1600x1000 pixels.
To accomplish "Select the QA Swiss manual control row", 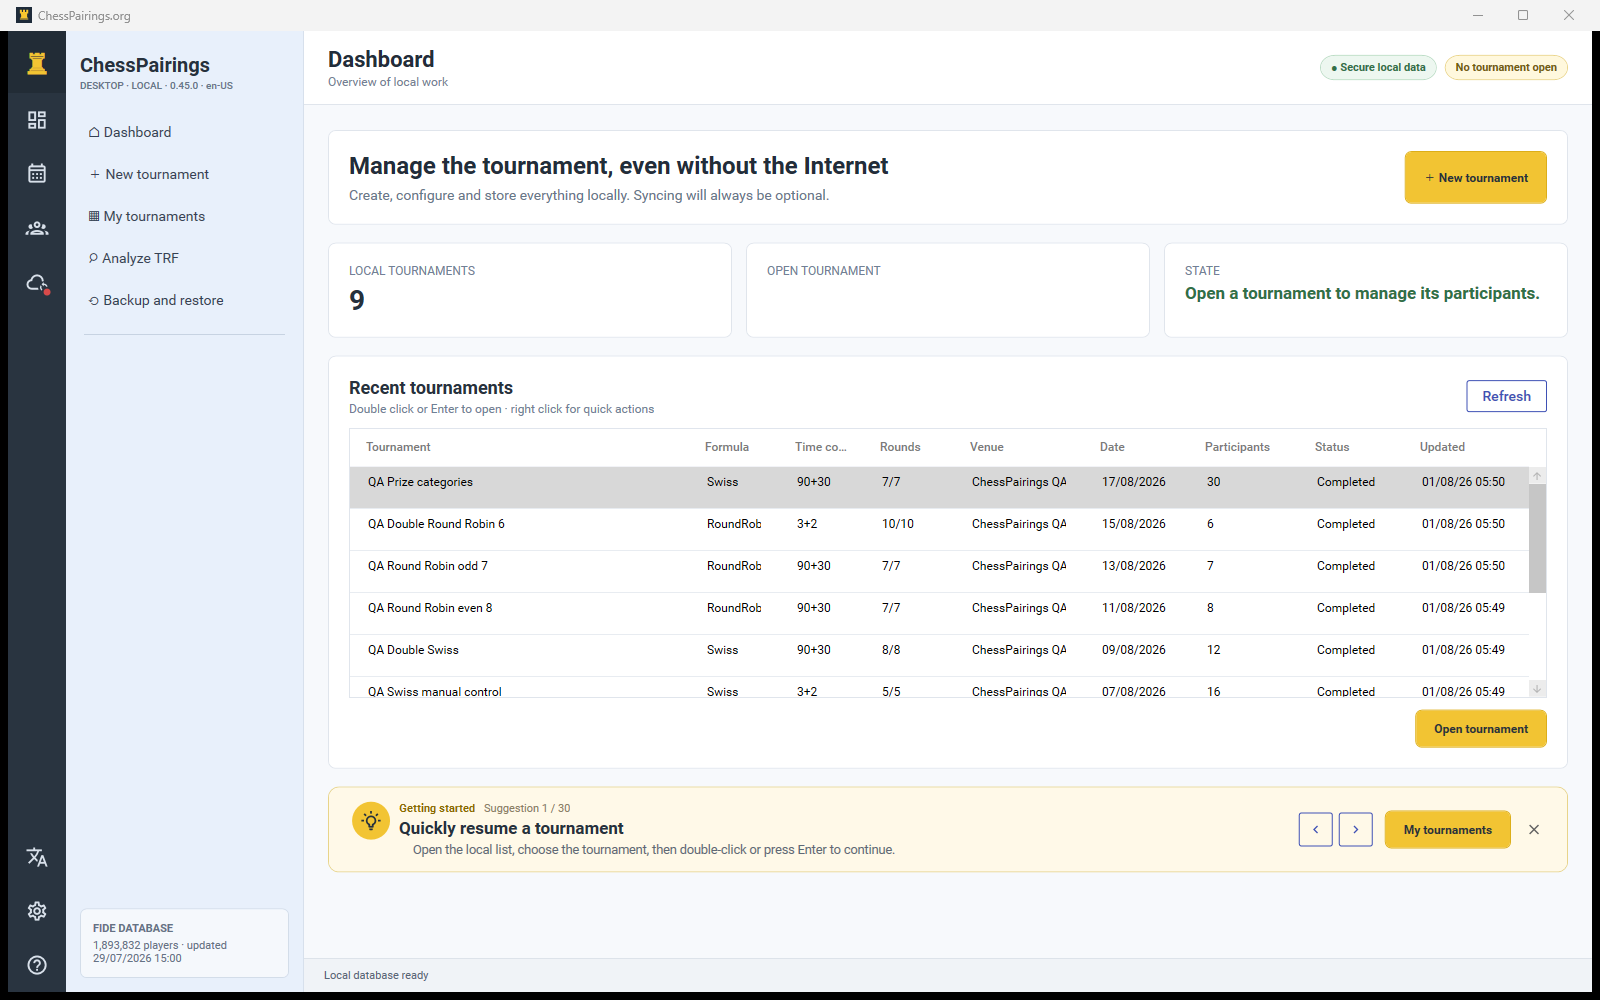I will [939, 687].
